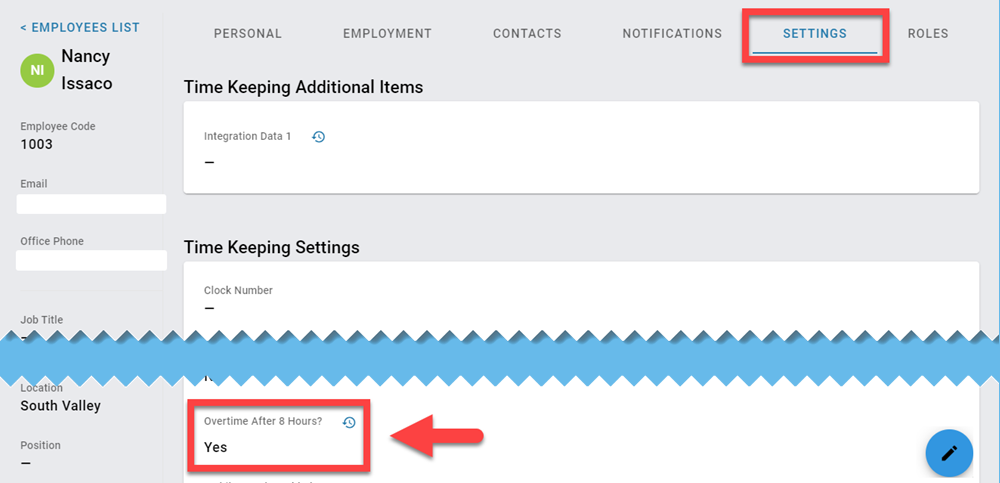Viewport: 1000px width, 483px height.
Task: Go back to the Employees List
Action: [x=80, y=27]
